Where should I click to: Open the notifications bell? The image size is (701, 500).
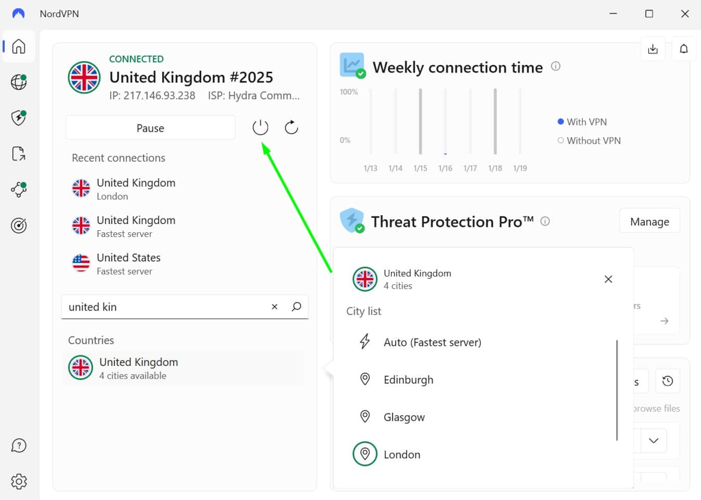click(x=684, y=49)
